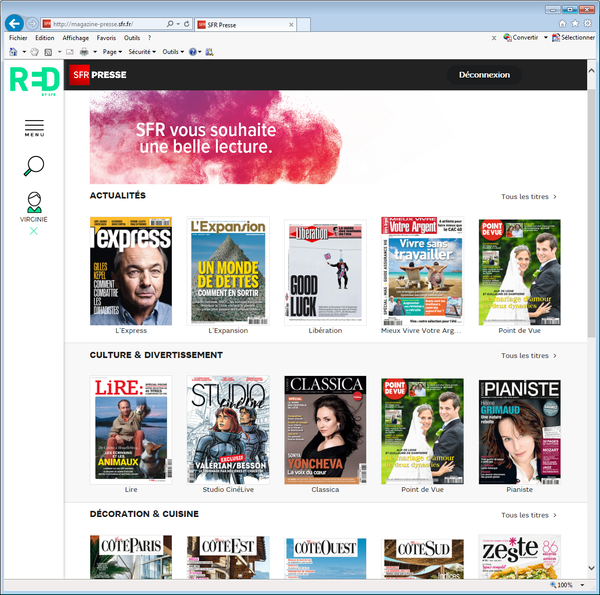Screen dimensions: 600x595
Task: Click the browser forward arrow button
Action: (33, 24)
